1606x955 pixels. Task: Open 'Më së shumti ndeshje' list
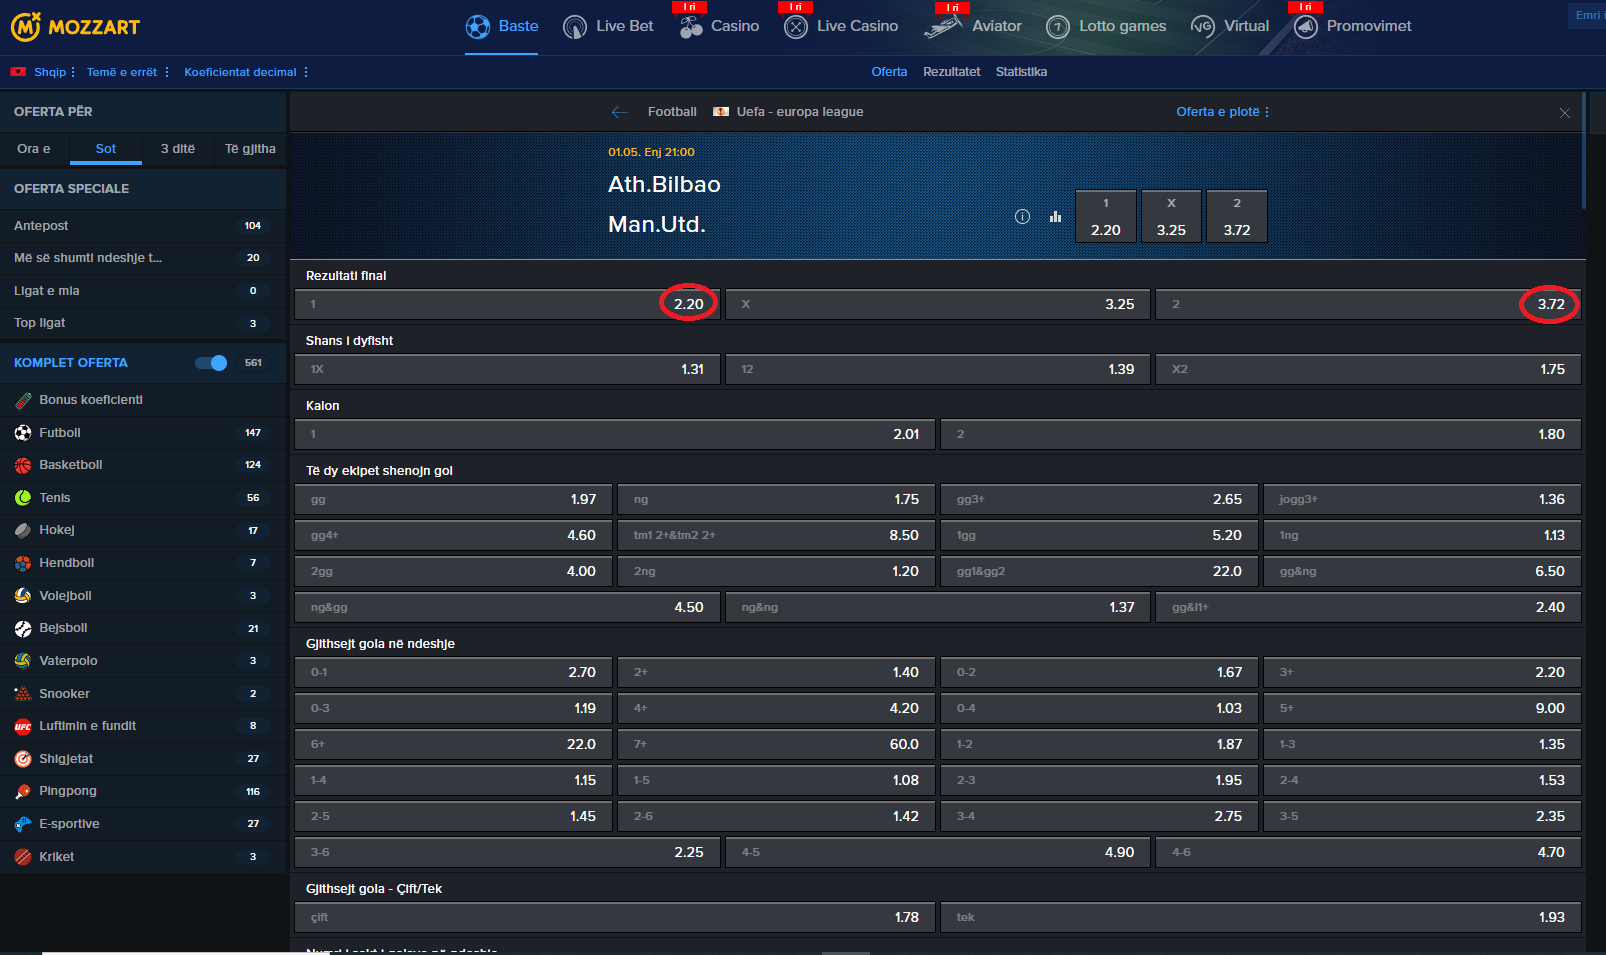click(143, 258)
